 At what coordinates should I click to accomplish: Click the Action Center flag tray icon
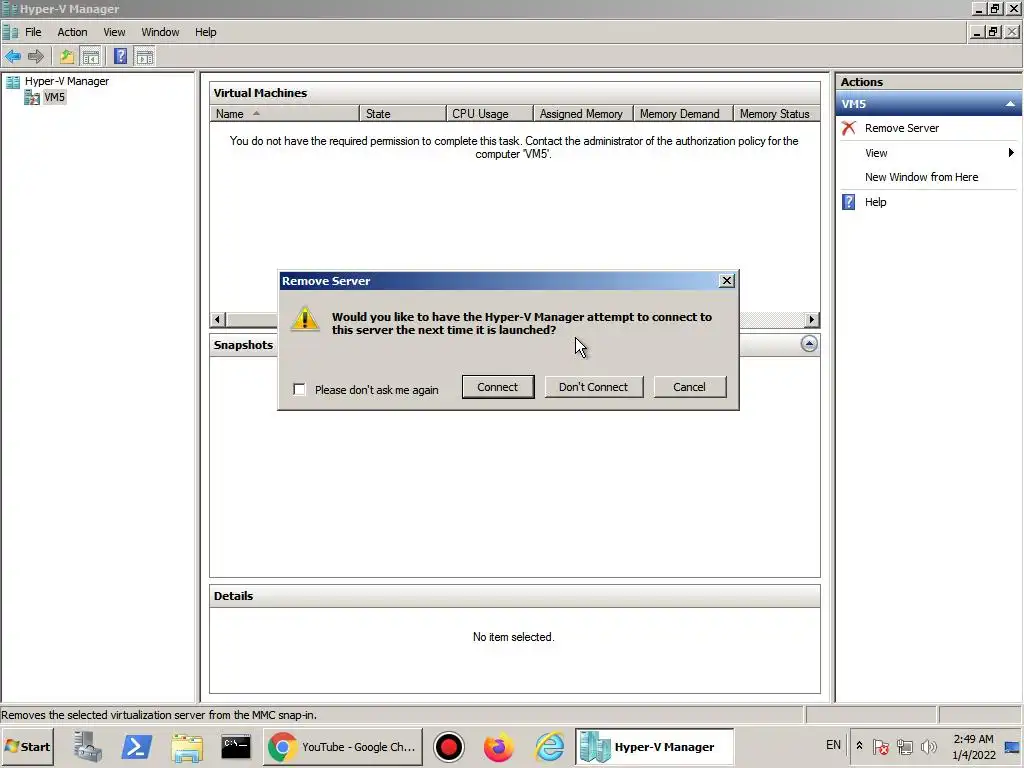click(880, 746)
